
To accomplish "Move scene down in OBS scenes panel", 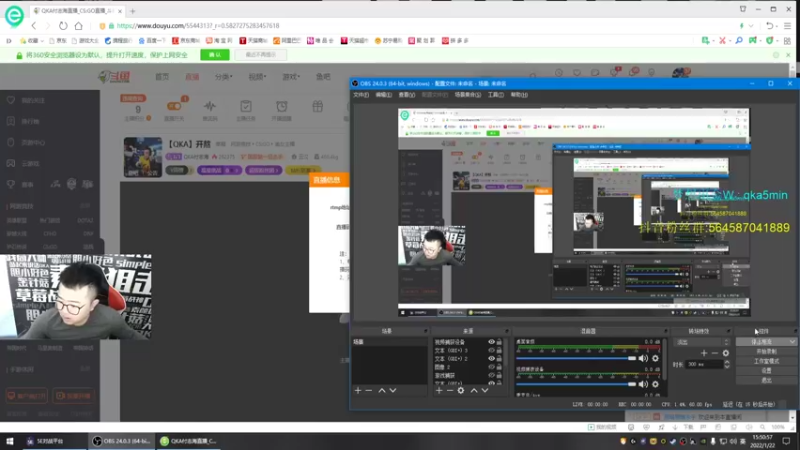I will point(393,390).
